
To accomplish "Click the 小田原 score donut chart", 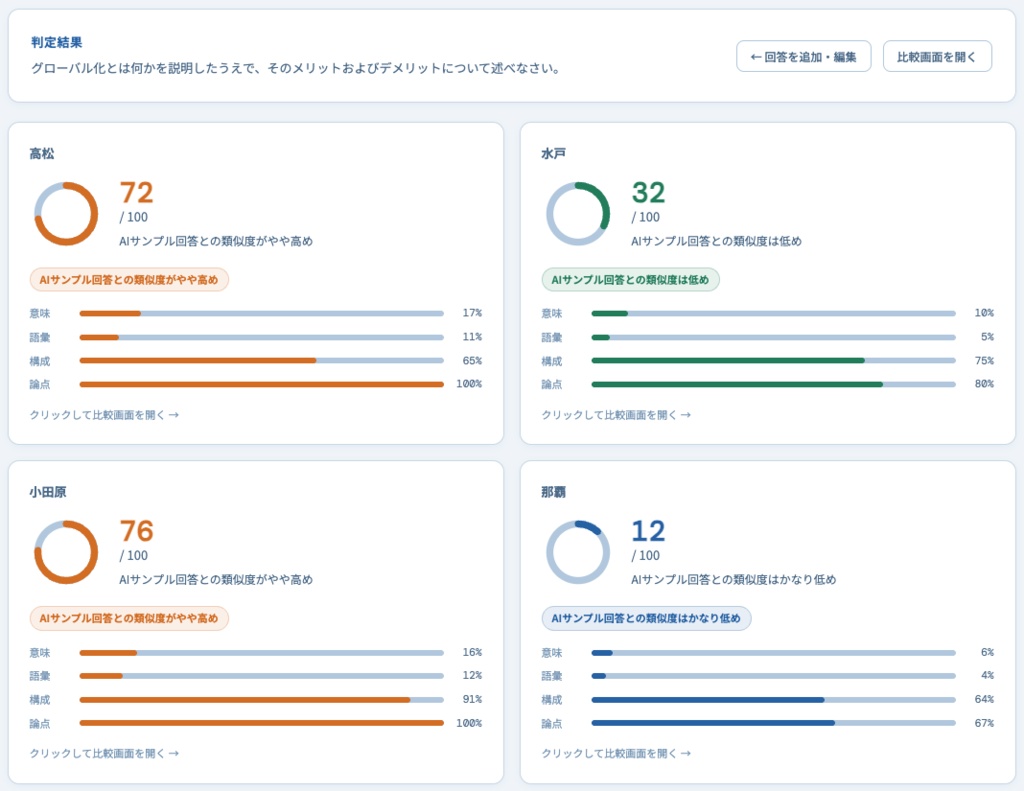I will pyautogui.click(x=66, y=552).
